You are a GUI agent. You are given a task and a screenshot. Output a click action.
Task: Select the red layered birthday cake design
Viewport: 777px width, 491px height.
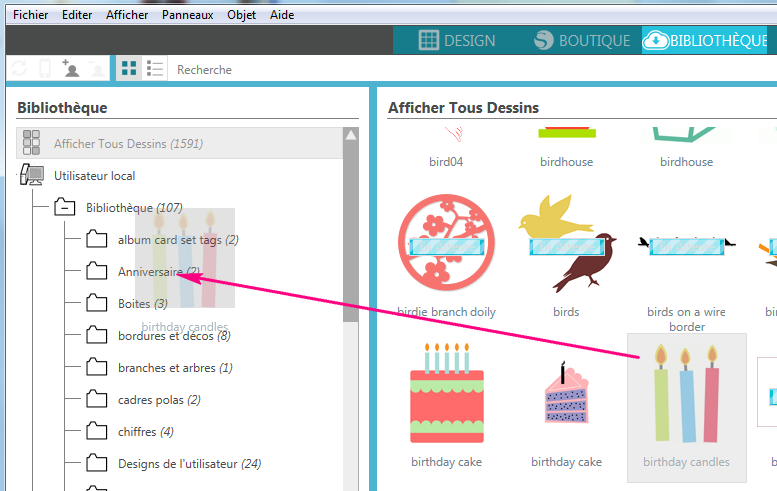click(446, 393)
